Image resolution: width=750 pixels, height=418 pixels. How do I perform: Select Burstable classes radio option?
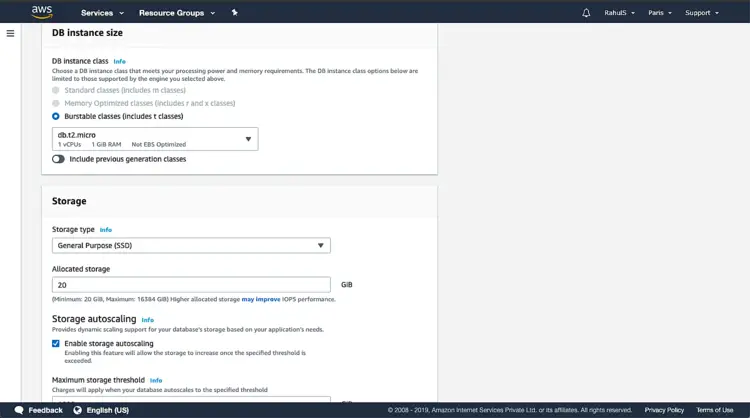coord(55,116)
